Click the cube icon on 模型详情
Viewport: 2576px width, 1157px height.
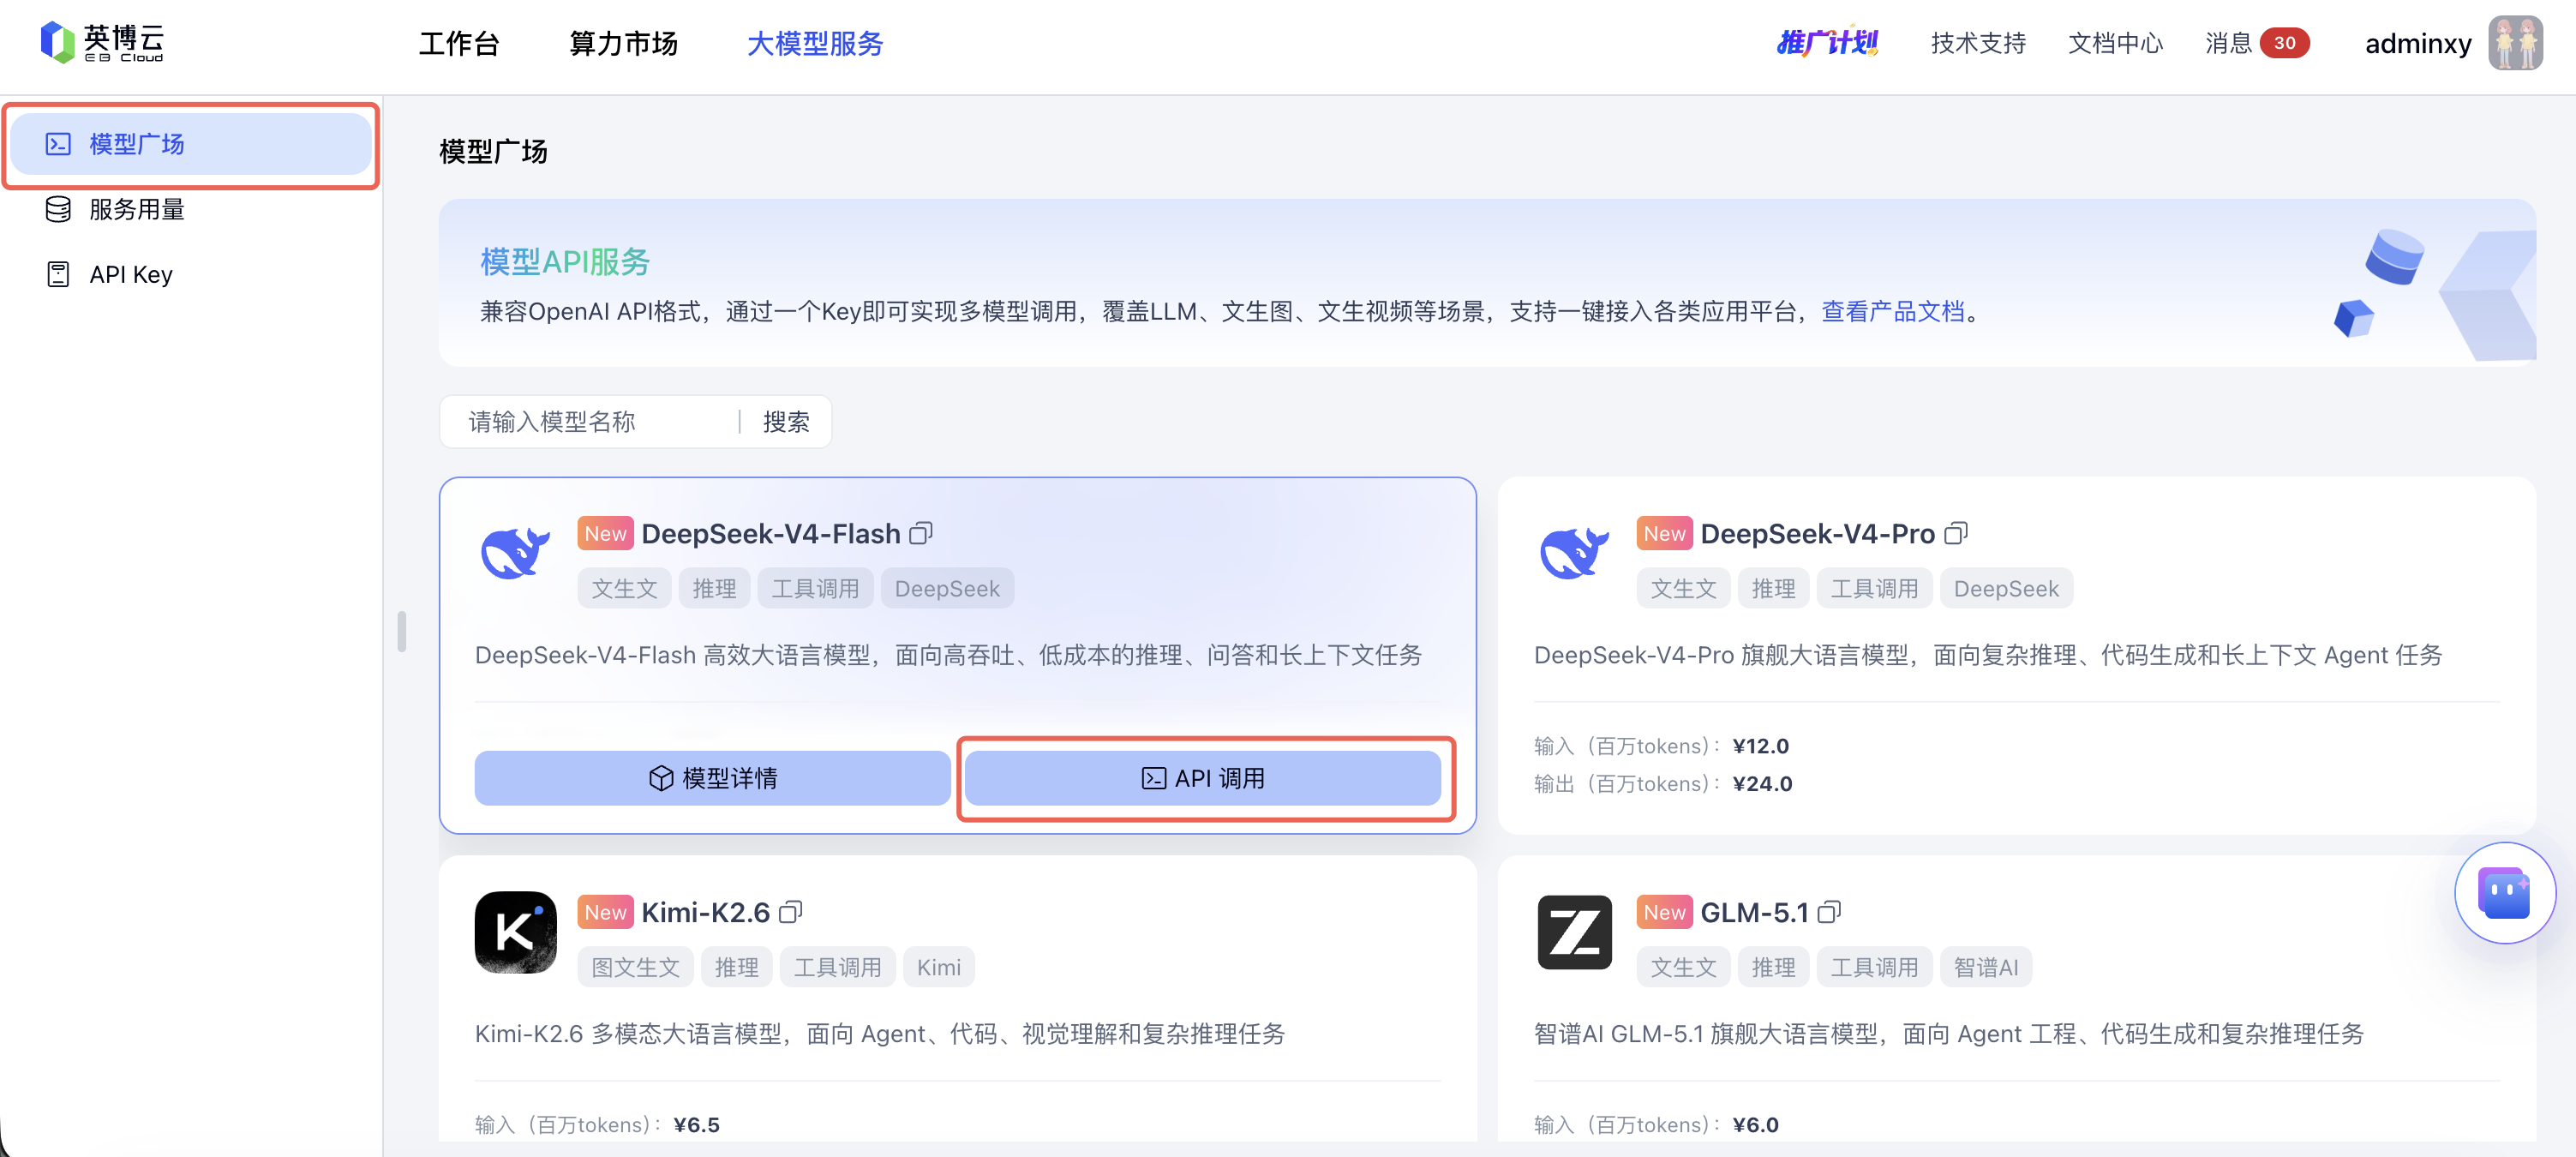point(661,778)
